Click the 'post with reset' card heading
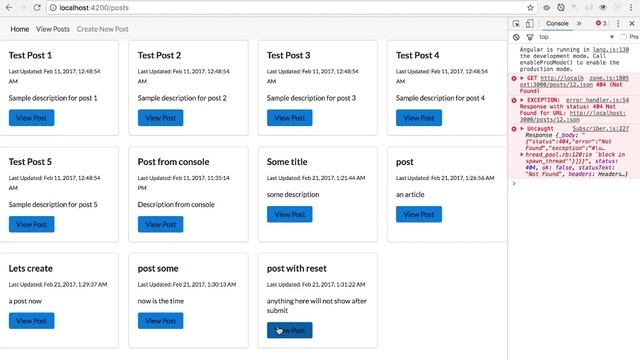Viewport: 640px width, 360px height. (x=297, y=268)
